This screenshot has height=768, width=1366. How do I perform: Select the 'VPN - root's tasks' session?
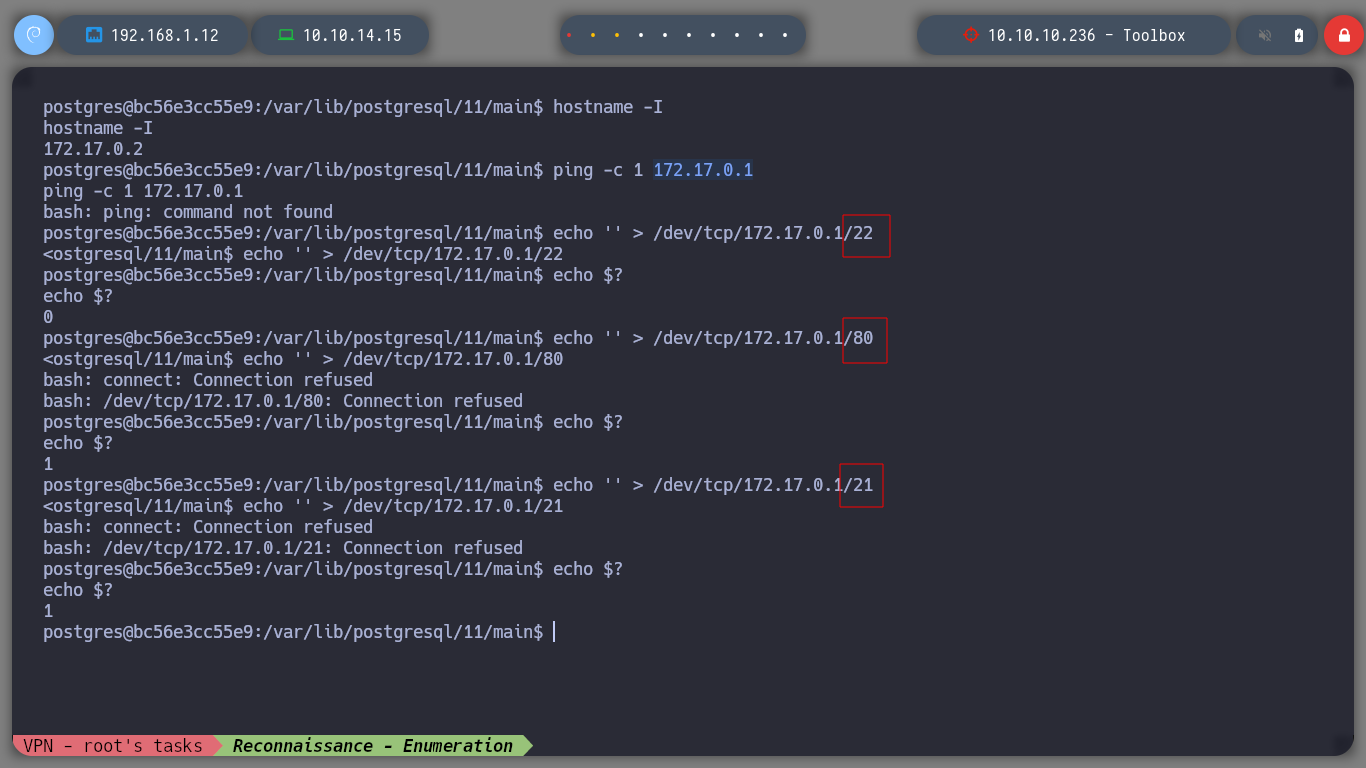pos(113,746)
